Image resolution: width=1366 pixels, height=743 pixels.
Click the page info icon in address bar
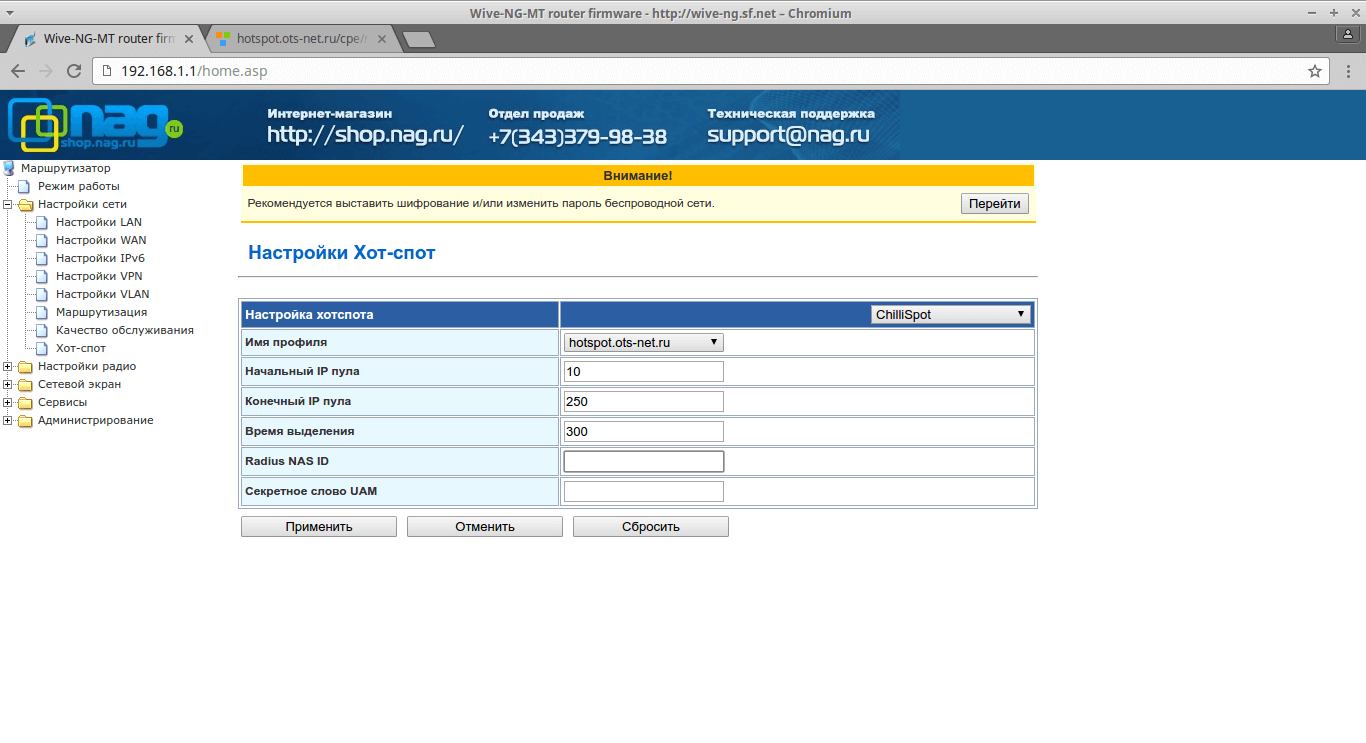(109, 71)
